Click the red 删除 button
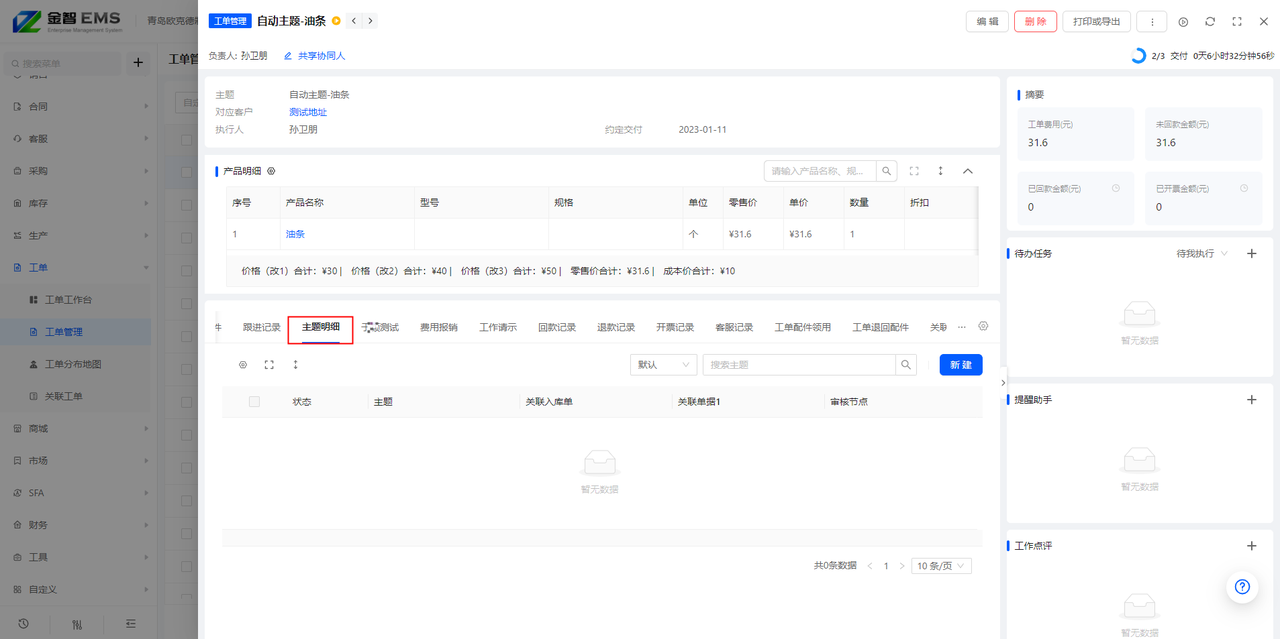 [1035, 22]
